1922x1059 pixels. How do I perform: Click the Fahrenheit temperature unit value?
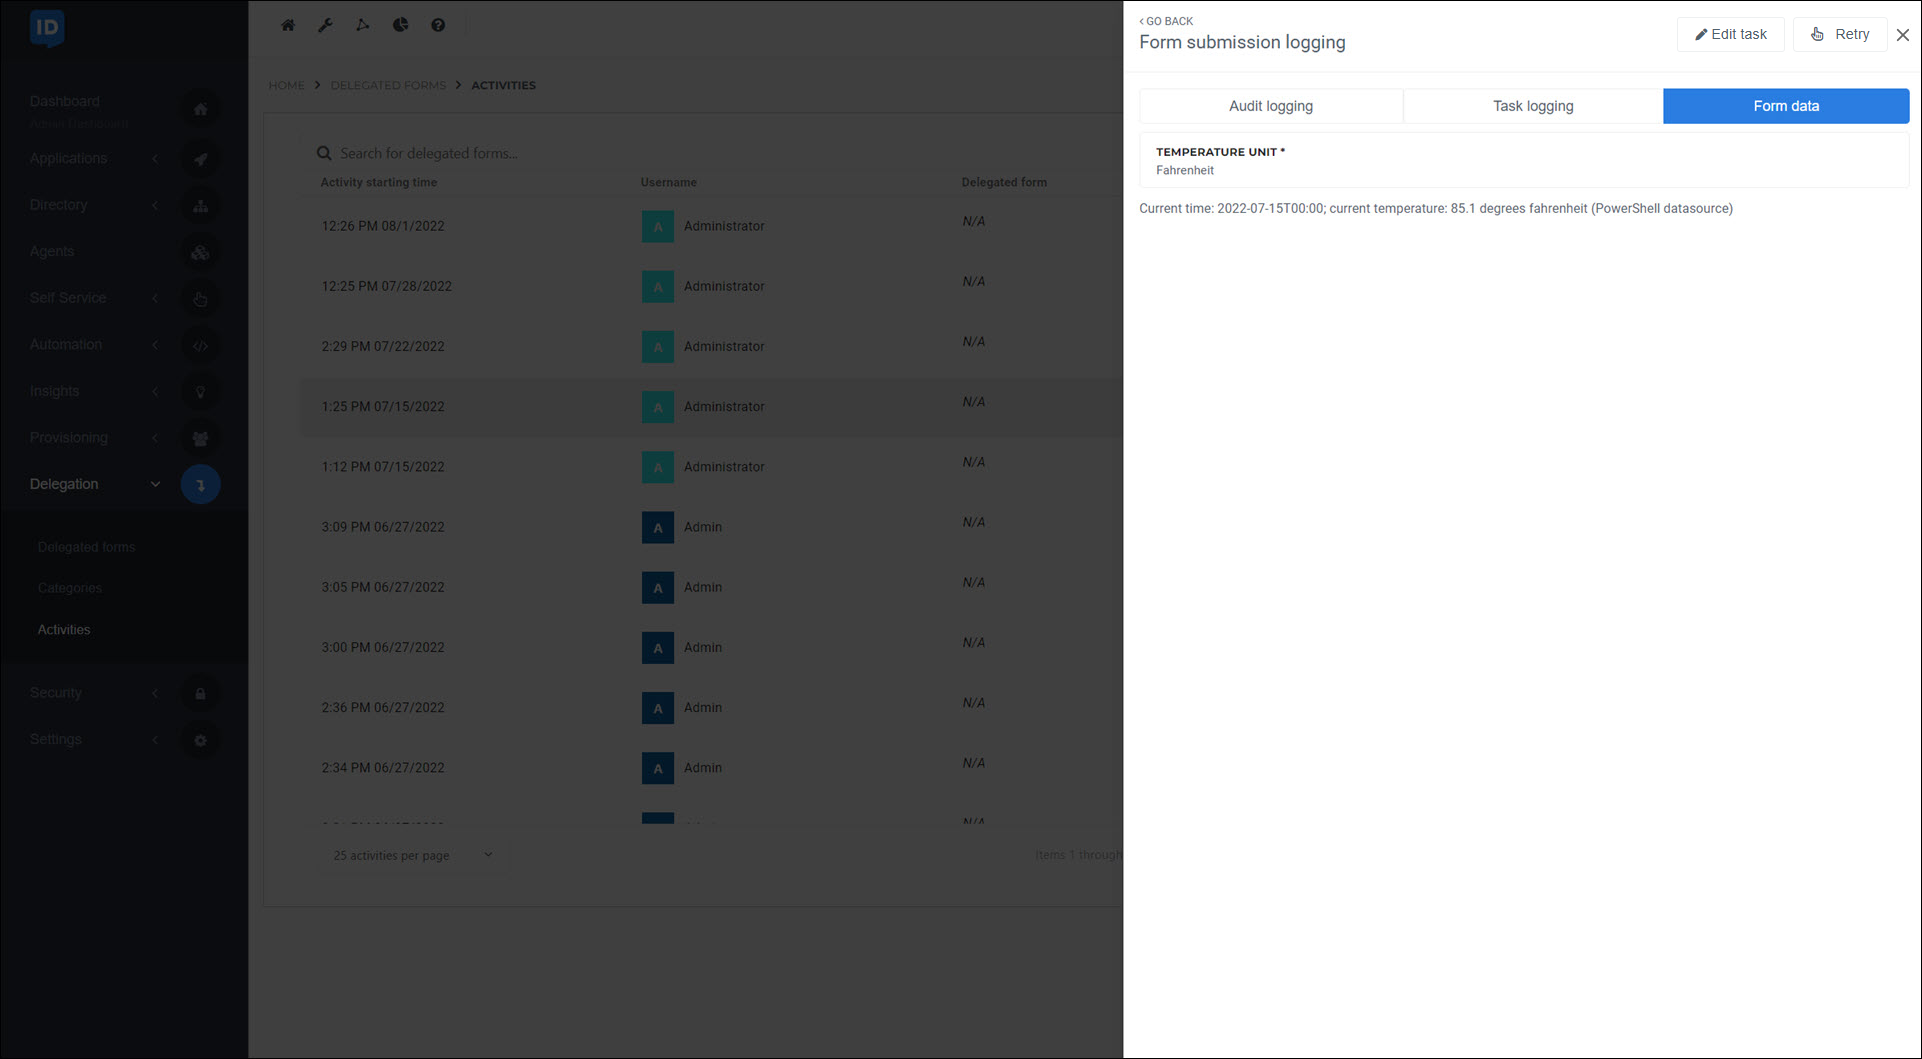[x=1185, y=170]
